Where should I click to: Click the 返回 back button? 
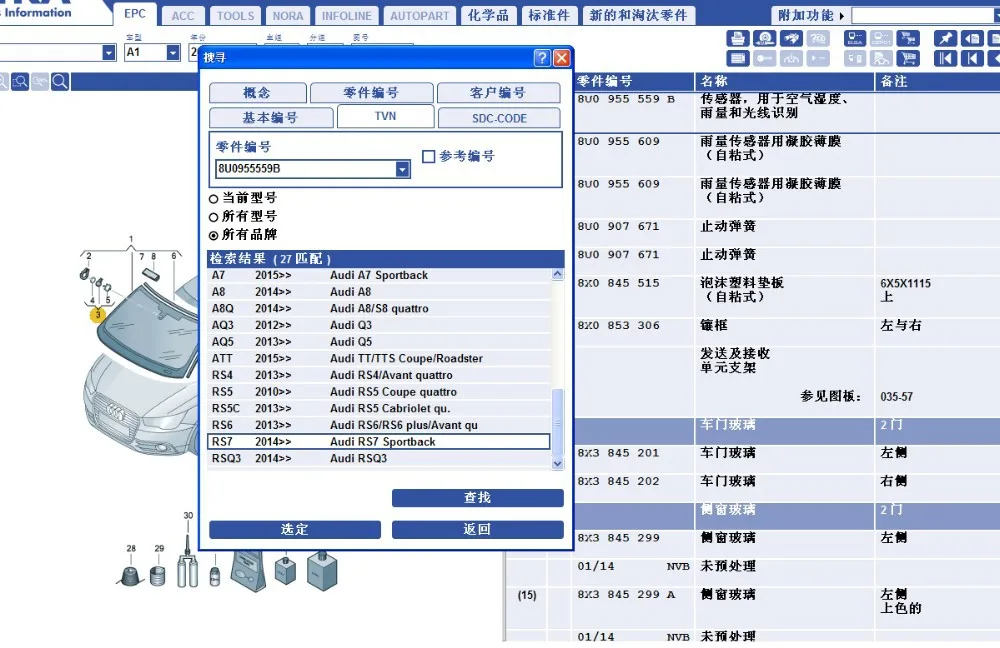pyautogui.click(x=478, y=529)
